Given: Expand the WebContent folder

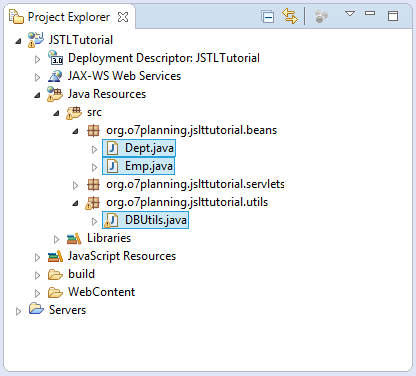Looking at the screenshot, I should point(37,293).
